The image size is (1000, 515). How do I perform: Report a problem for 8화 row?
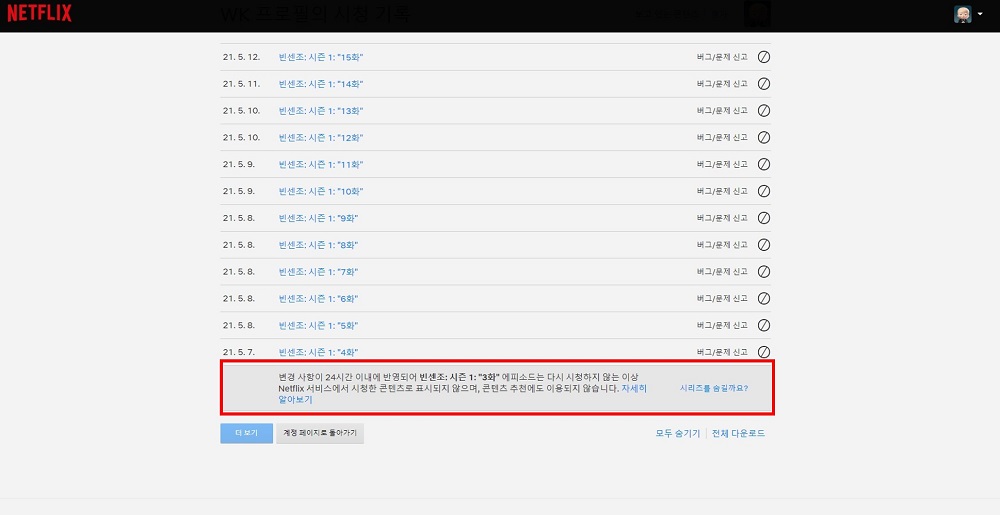pyautogui.click(x=722, y=245)
